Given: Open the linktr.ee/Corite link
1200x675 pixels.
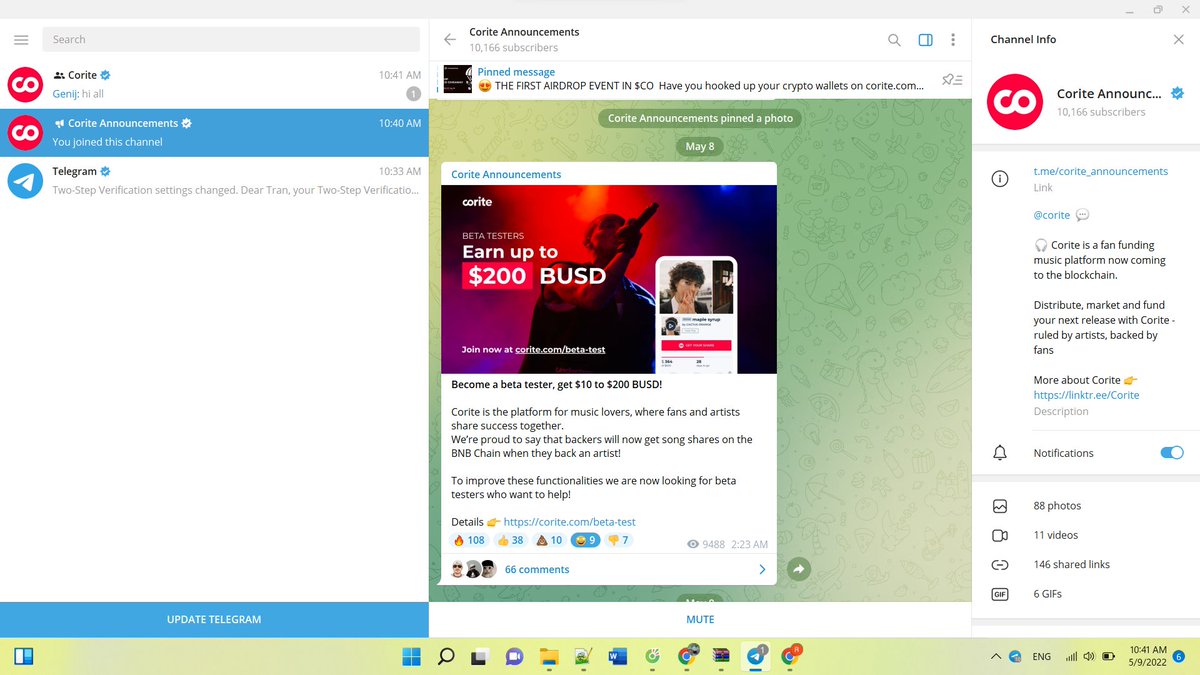Looking at the screenshot, I should point(1086,395).
